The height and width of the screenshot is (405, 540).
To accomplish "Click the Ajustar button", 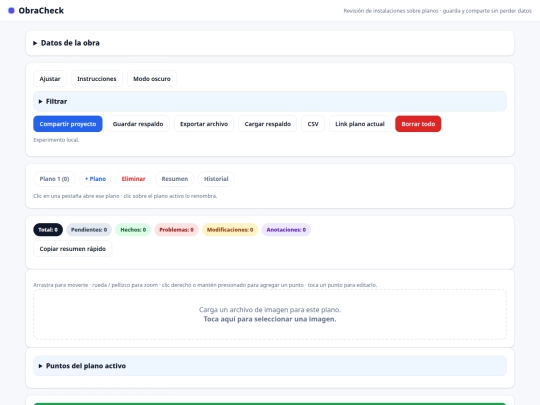I will 50,79.
